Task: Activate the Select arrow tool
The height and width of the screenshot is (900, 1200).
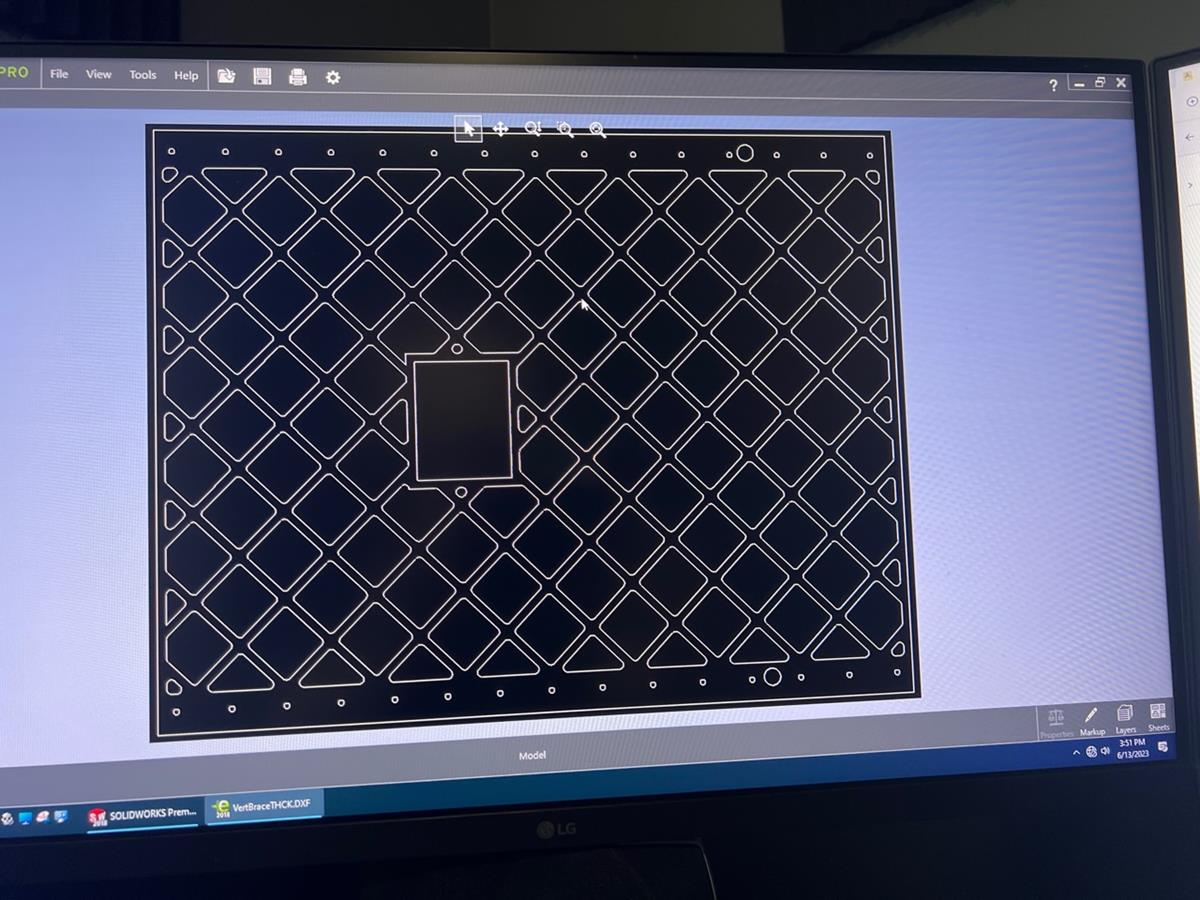Action: pyautogui.click(x=468, y=128)
